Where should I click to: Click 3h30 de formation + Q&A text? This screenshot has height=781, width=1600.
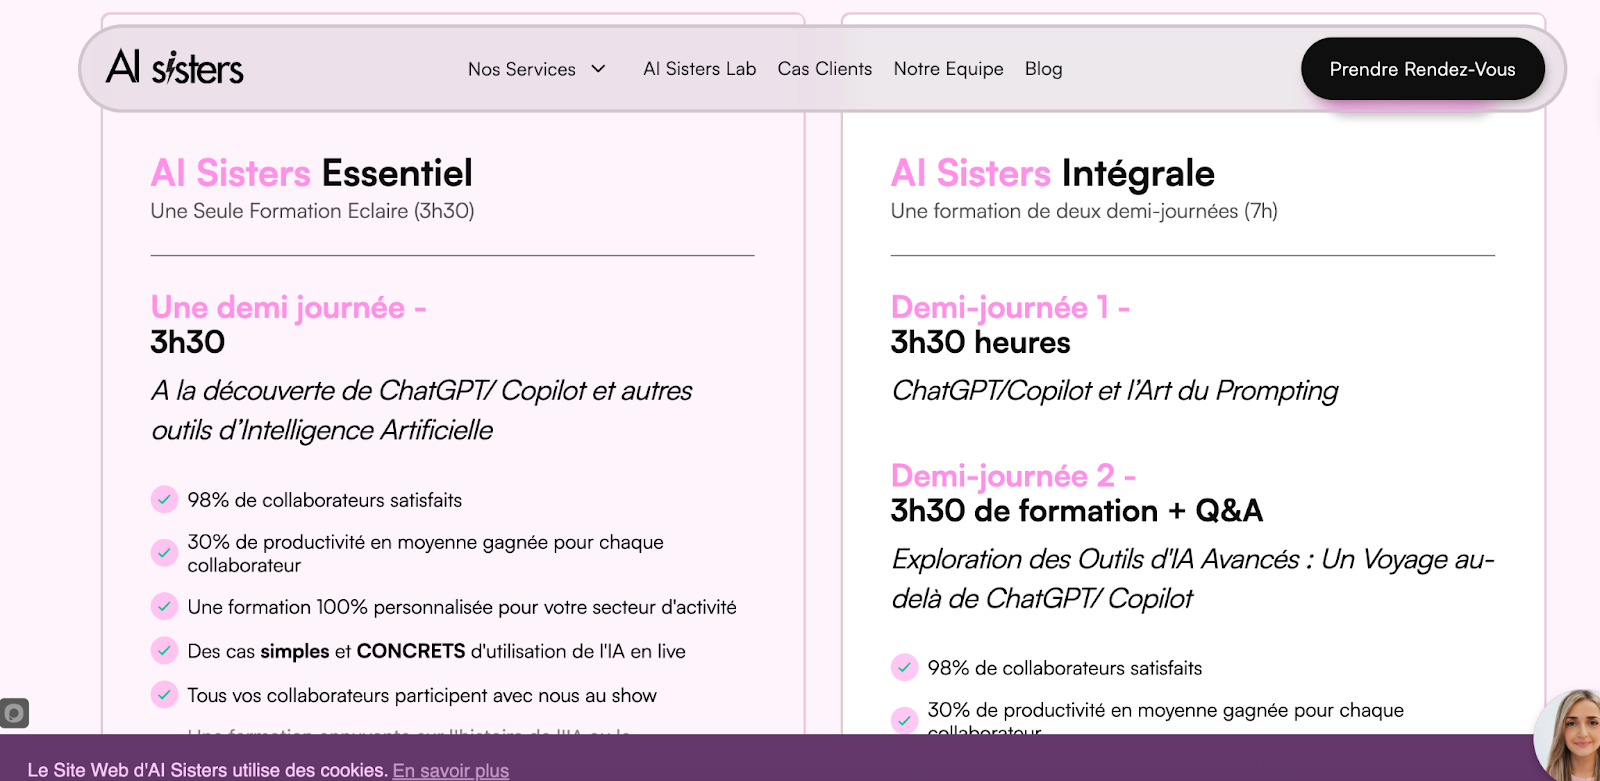pos(1076,511)
